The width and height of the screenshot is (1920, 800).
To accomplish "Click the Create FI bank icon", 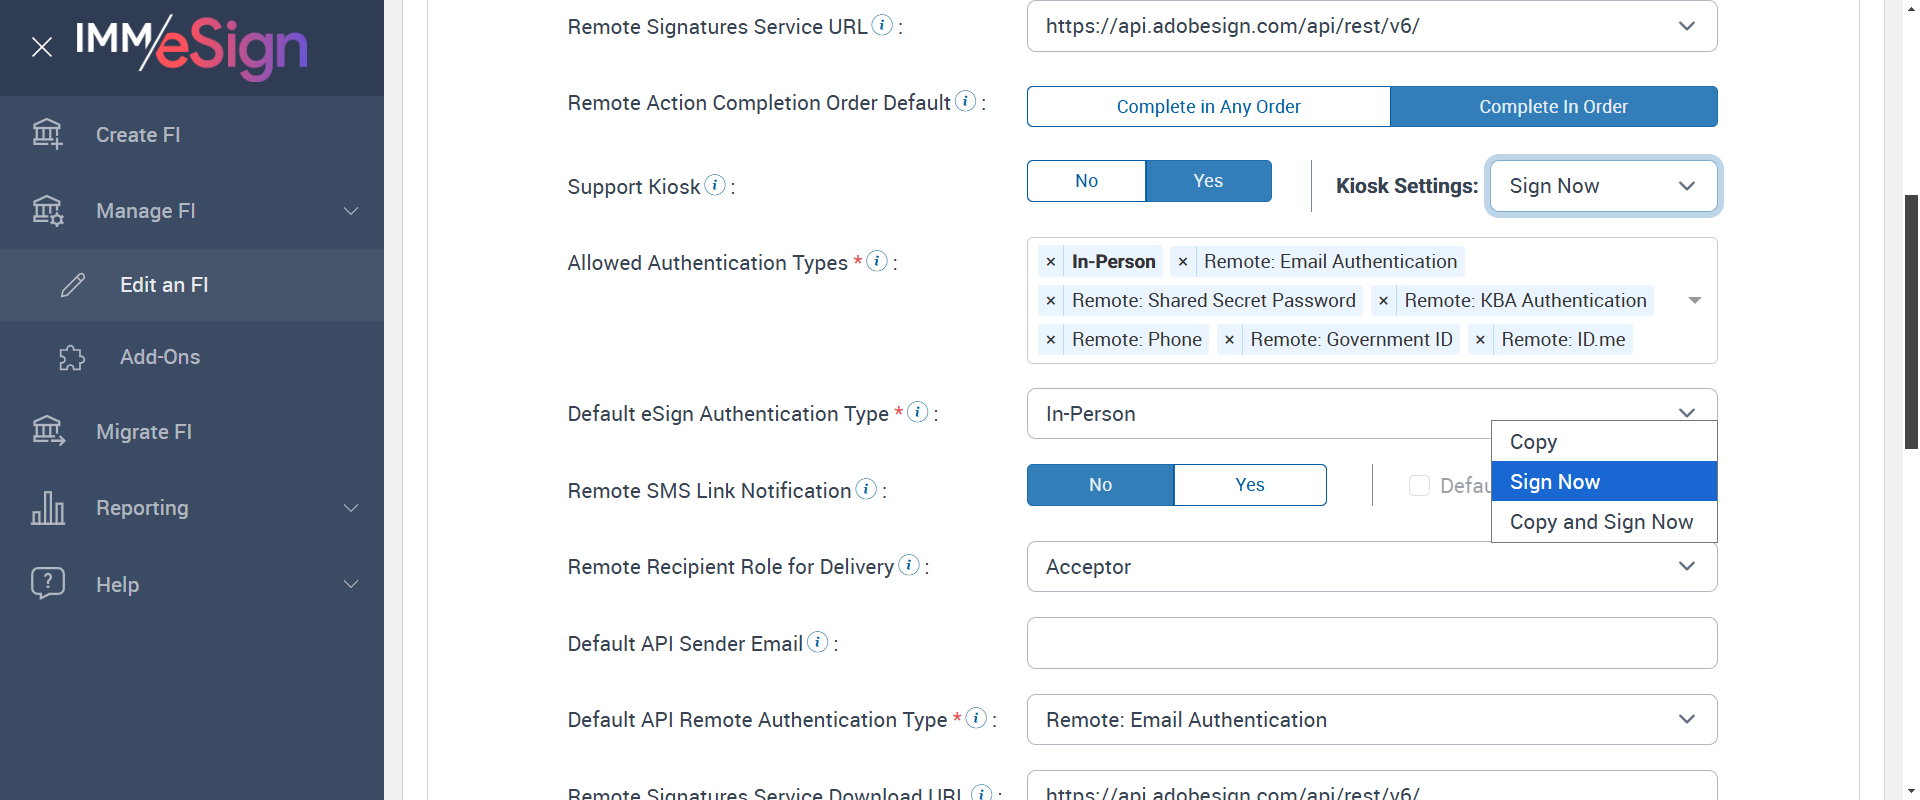I will click(x=47, y=134).
